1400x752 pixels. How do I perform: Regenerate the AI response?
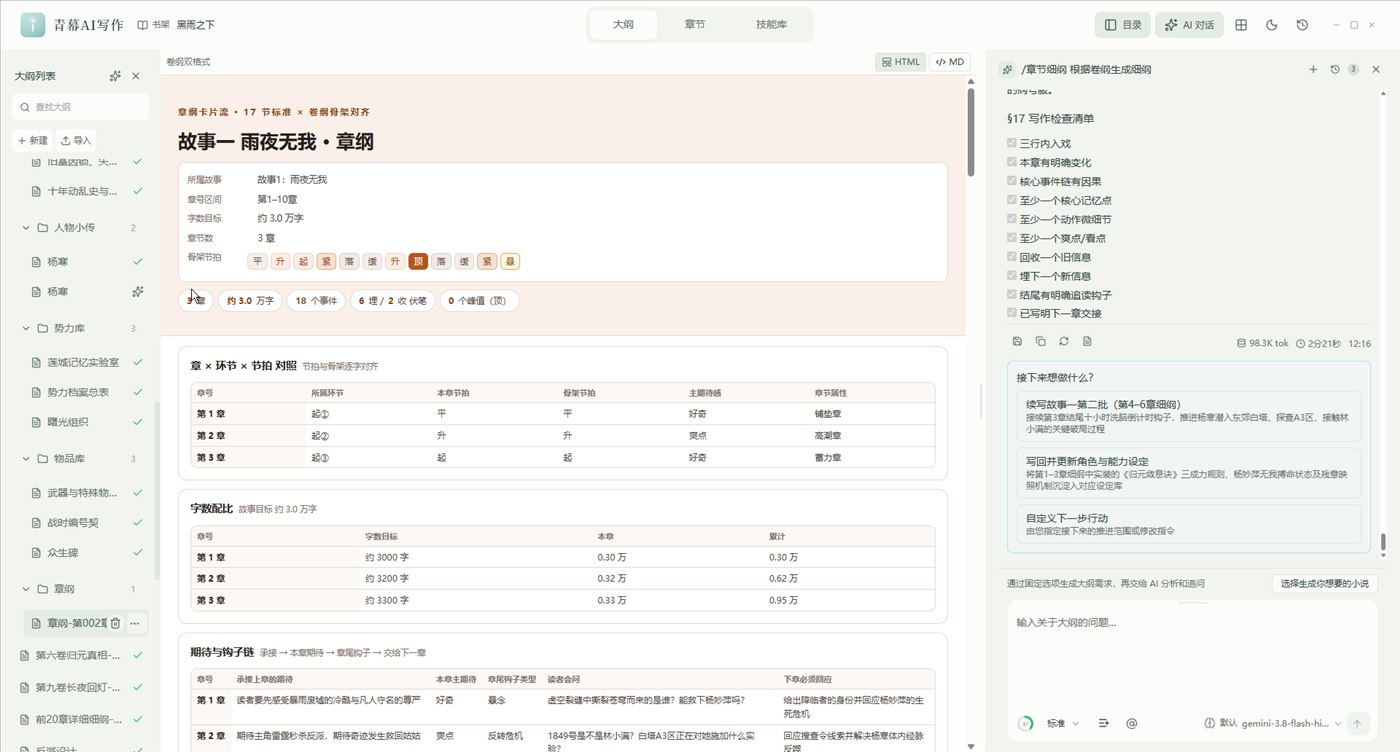(1064, 342)
